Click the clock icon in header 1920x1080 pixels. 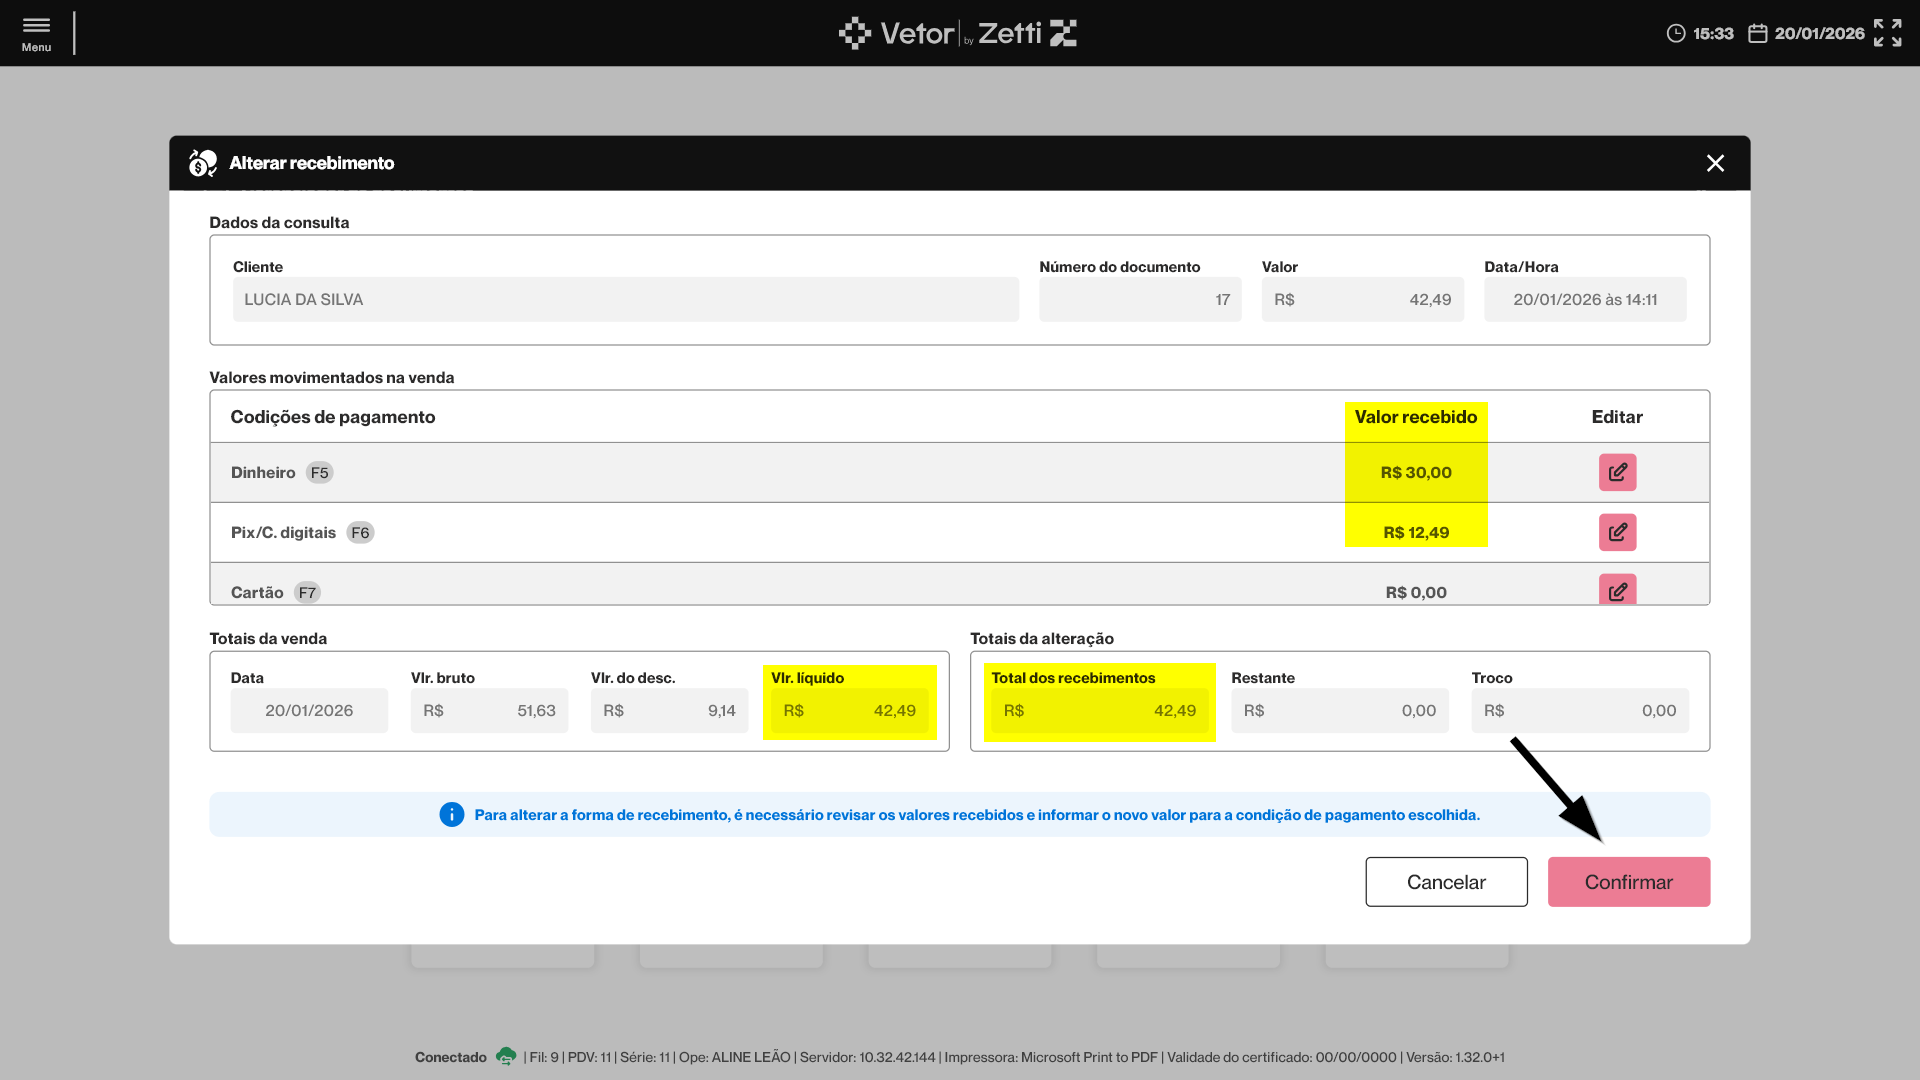1676,34
